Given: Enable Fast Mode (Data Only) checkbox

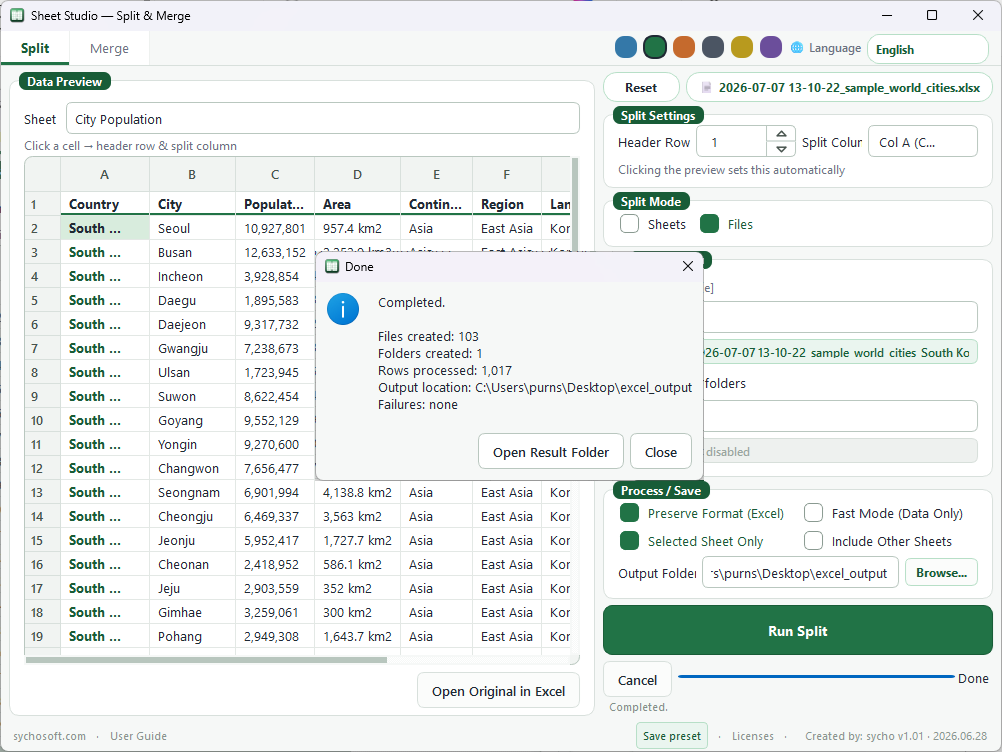Looking at the screenshot, I should tap(813, 512).
